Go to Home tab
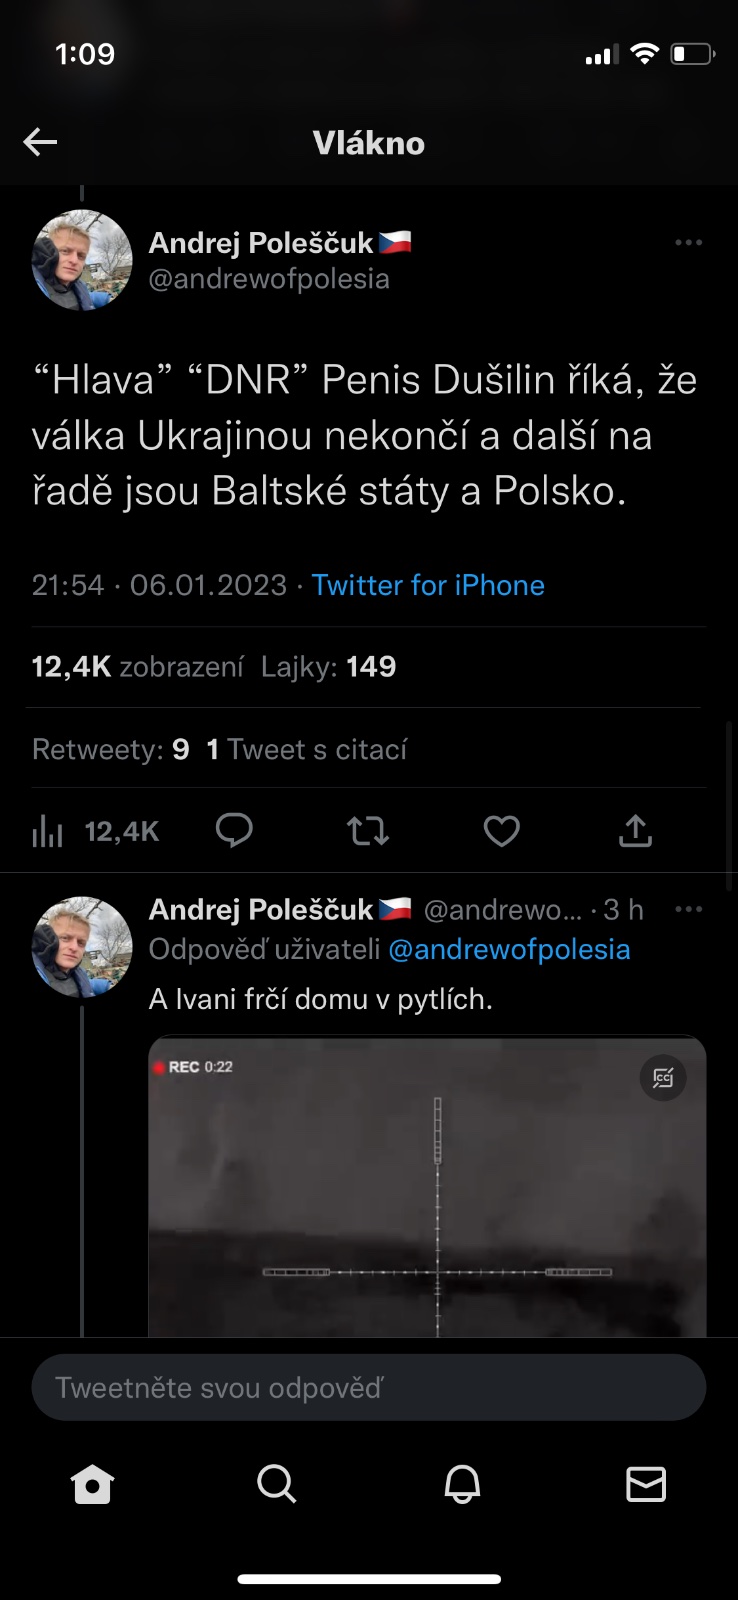738x1600 pixels. coord(92,1485)
